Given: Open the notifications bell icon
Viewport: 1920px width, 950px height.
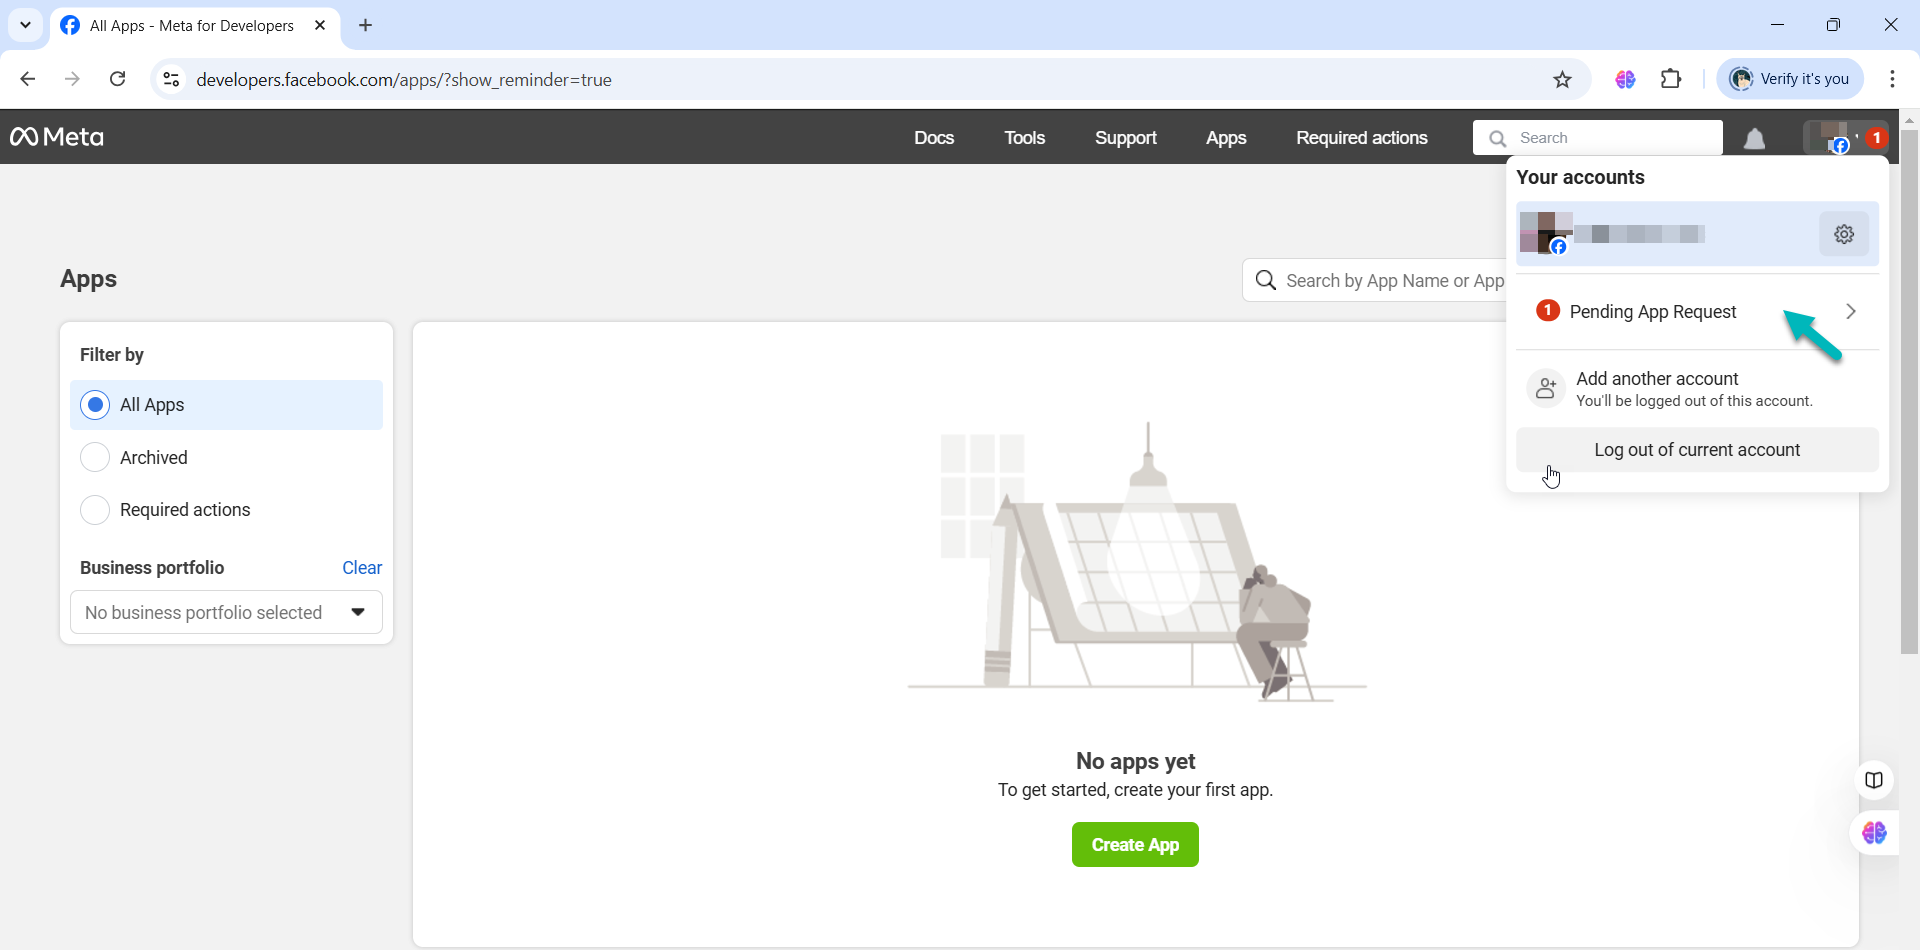Looking at the screenshot, I should tap(1754, 138).
